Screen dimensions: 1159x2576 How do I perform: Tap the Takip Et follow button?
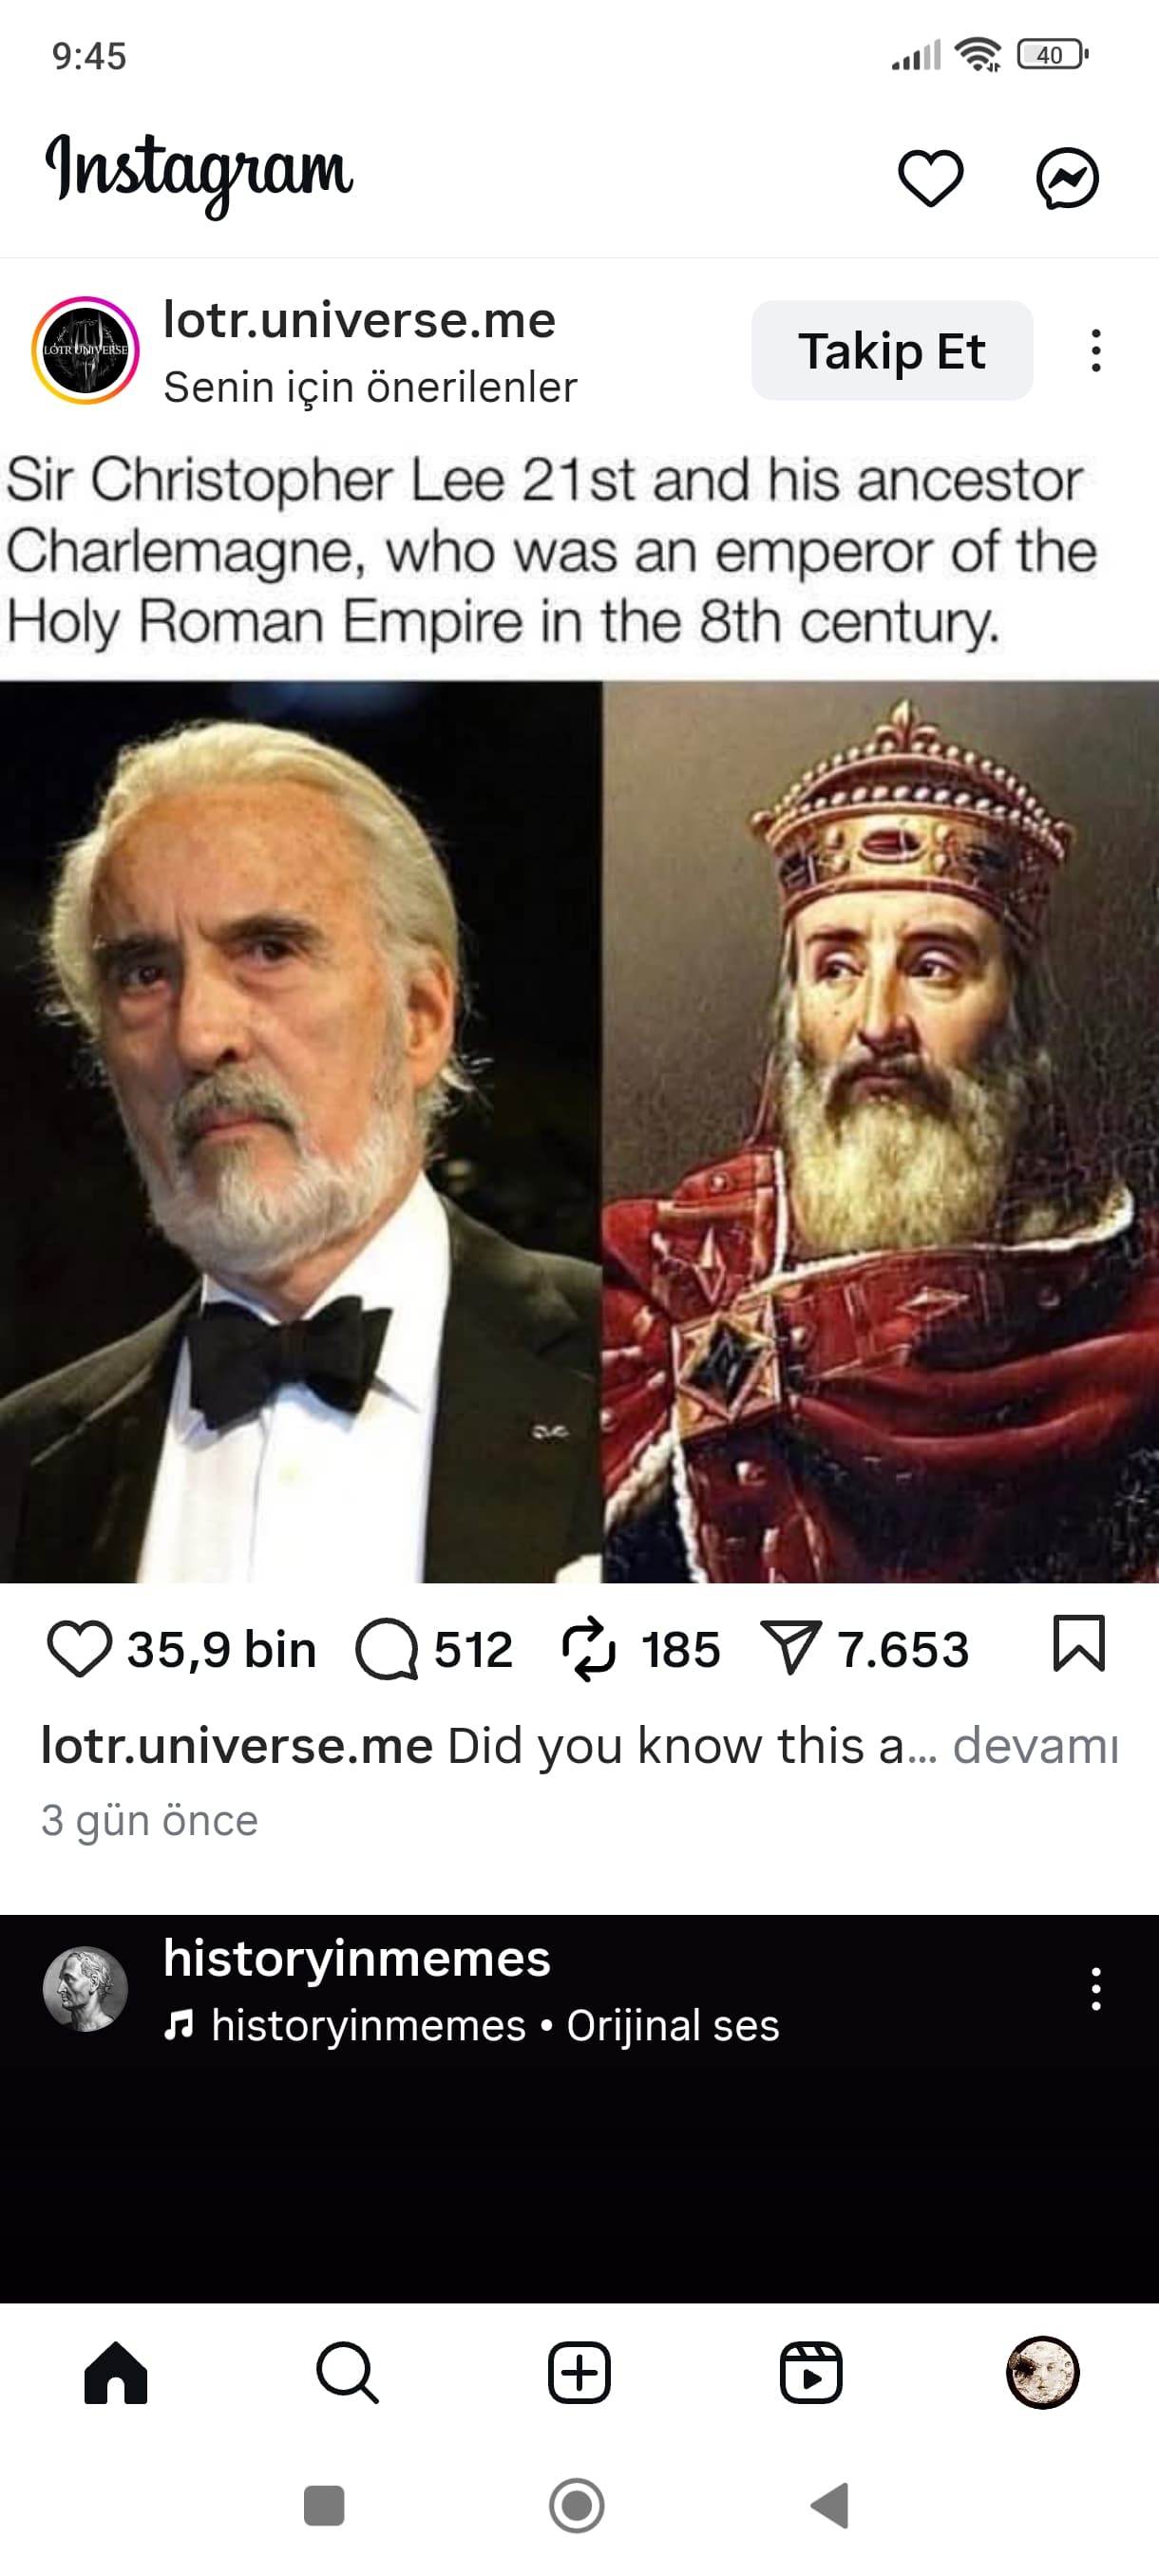[x=891, y=351]
